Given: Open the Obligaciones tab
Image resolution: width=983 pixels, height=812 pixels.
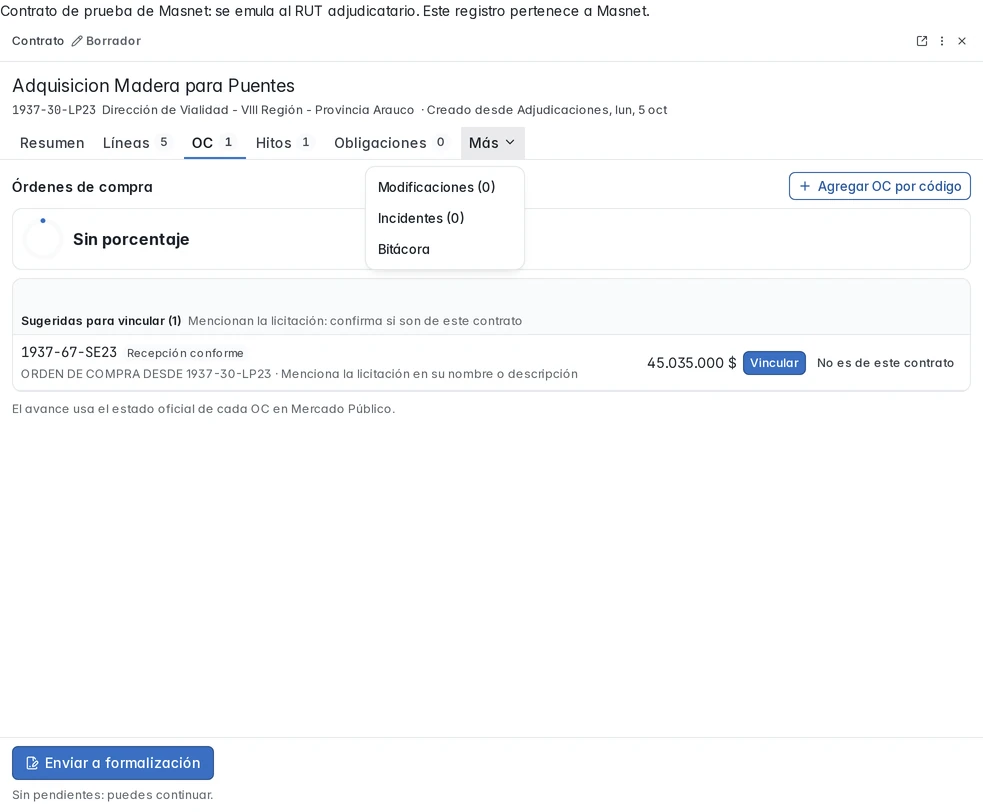Looking at the screenshot, I should pos(390,143).
